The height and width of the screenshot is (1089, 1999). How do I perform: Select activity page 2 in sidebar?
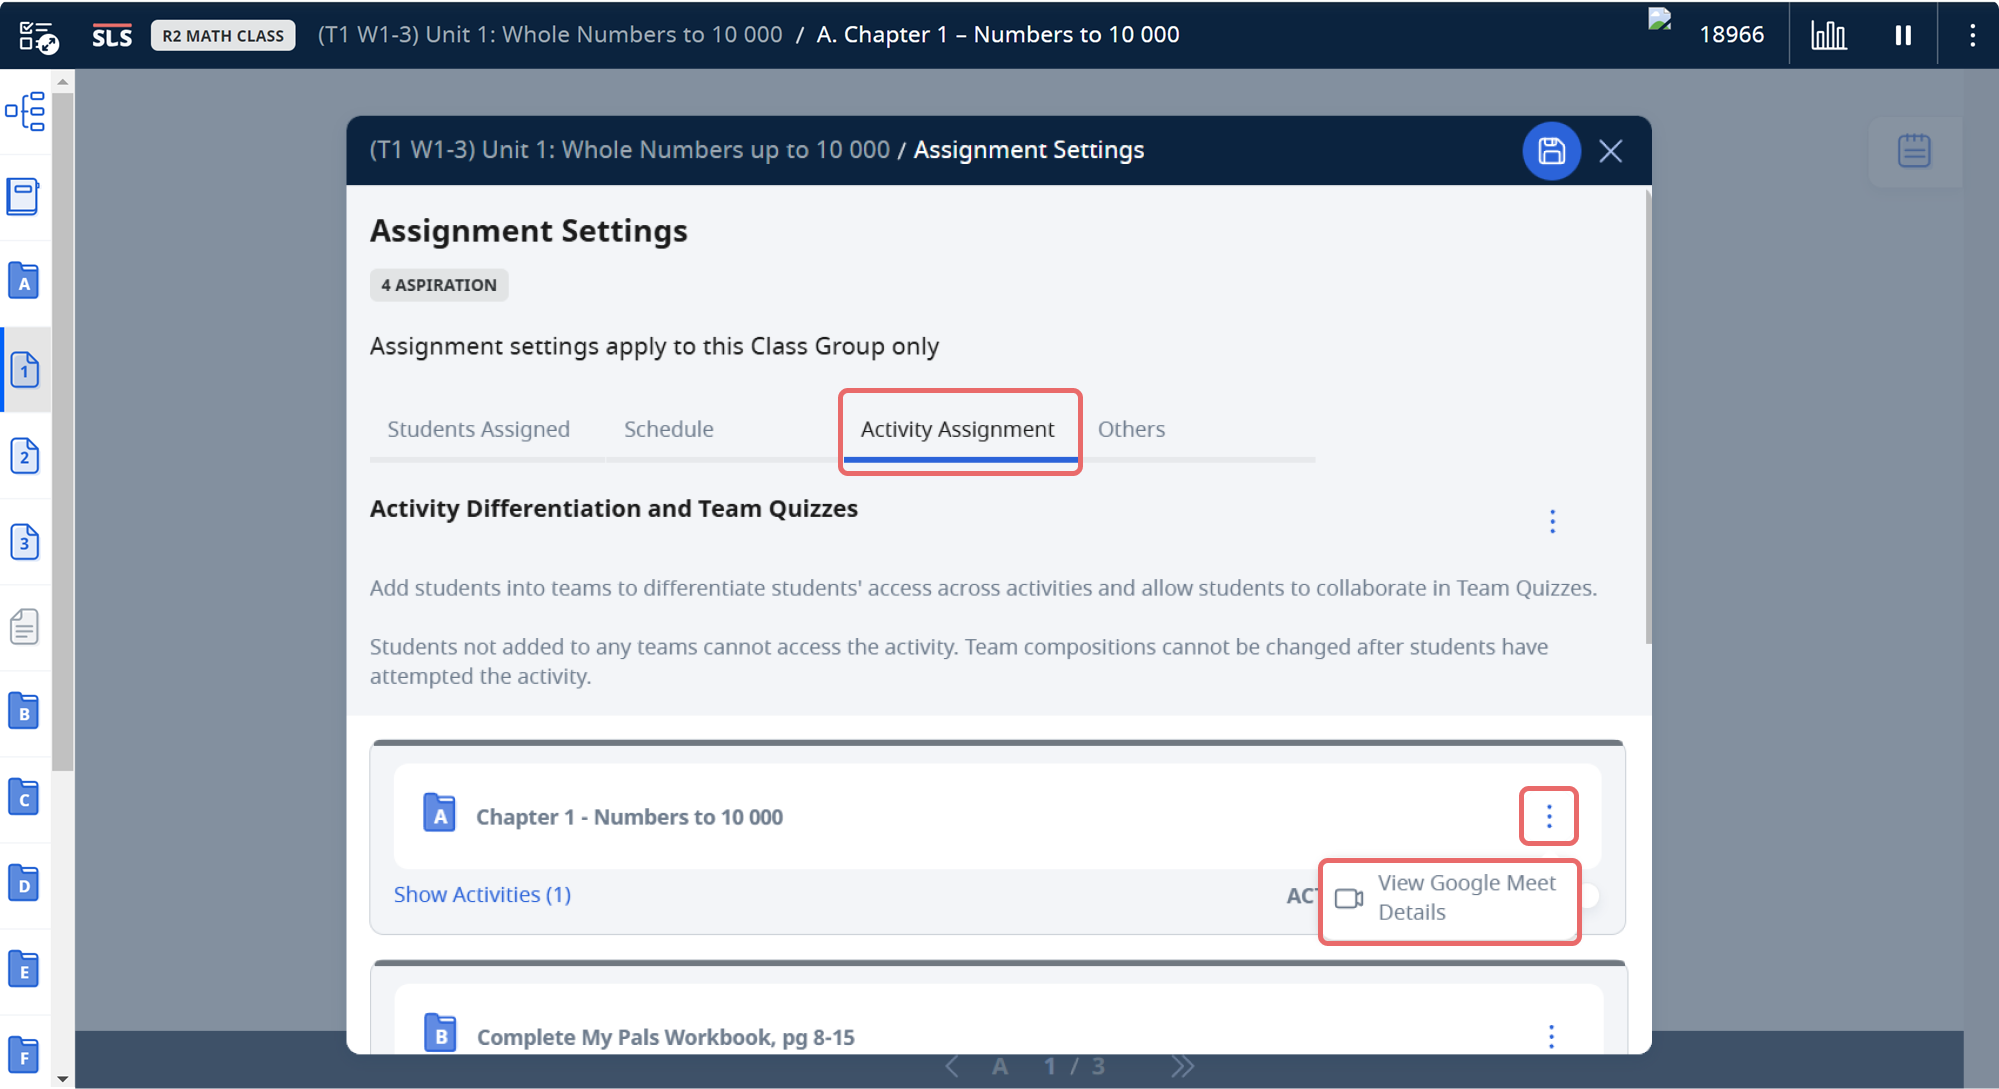(25, 455)
